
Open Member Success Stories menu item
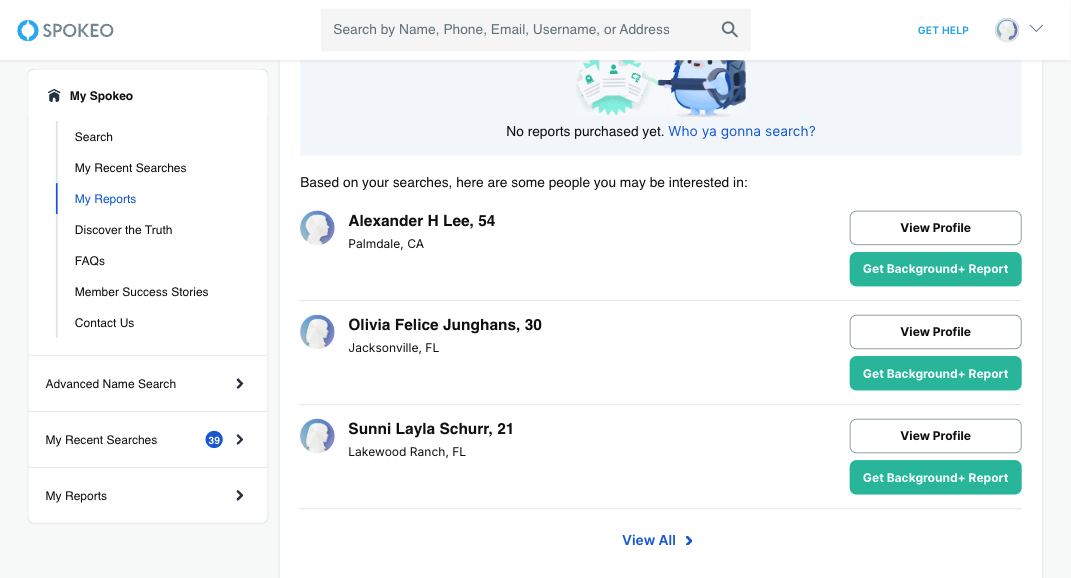click(142, 292)
